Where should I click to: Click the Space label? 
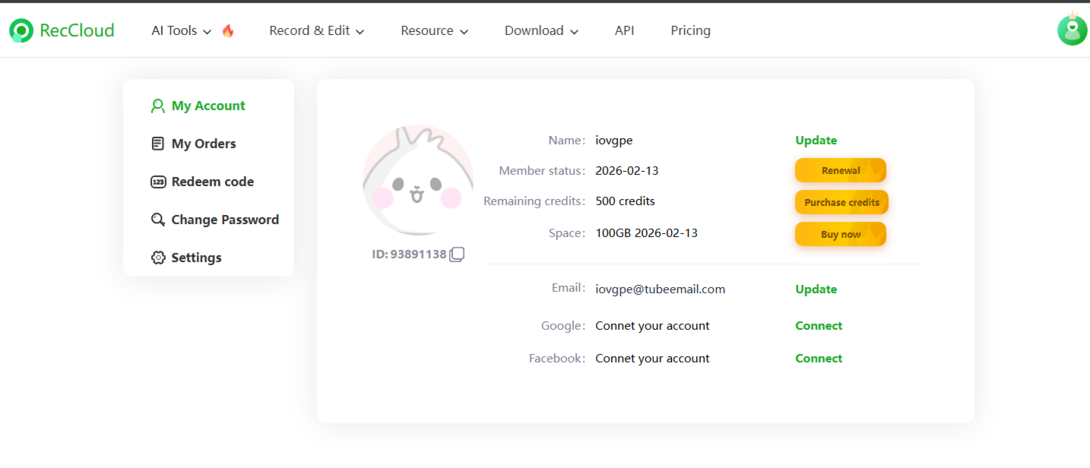point(567,233)
